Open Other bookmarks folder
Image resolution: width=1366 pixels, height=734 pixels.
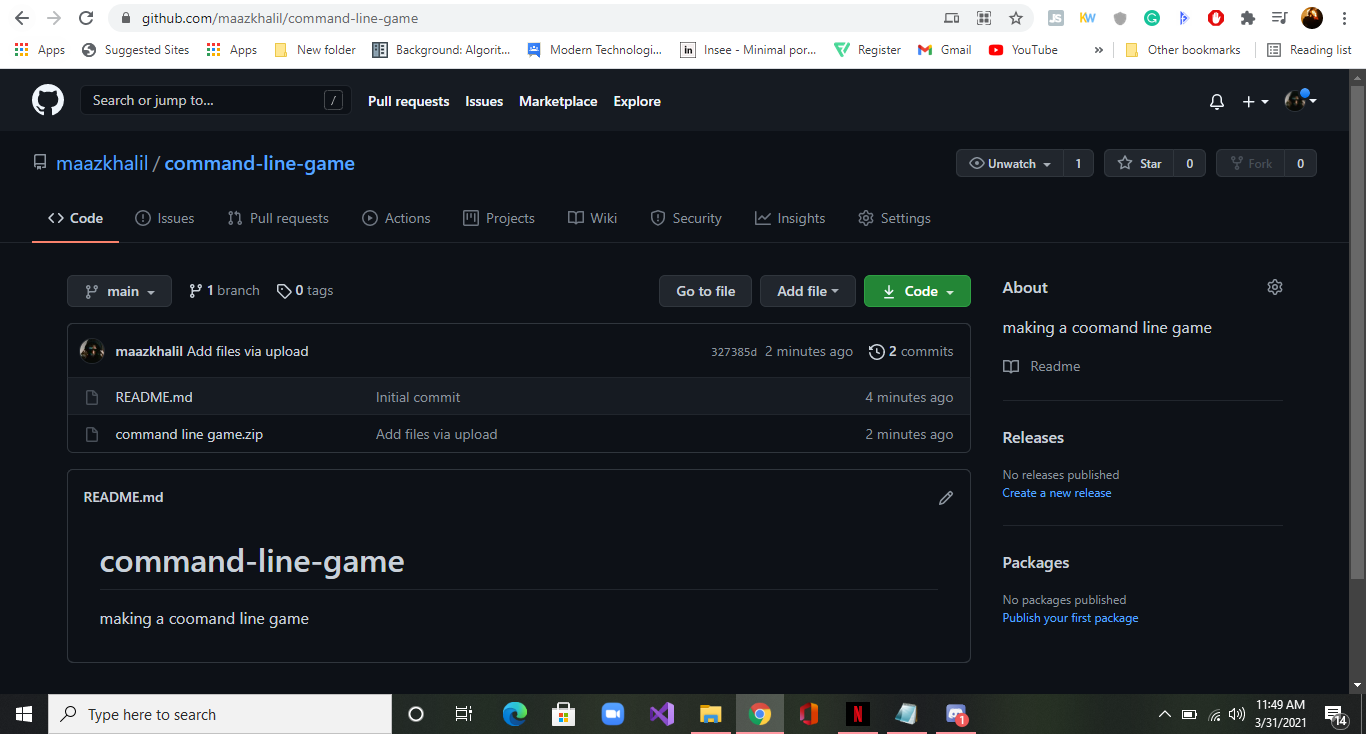pos(1182,50)
